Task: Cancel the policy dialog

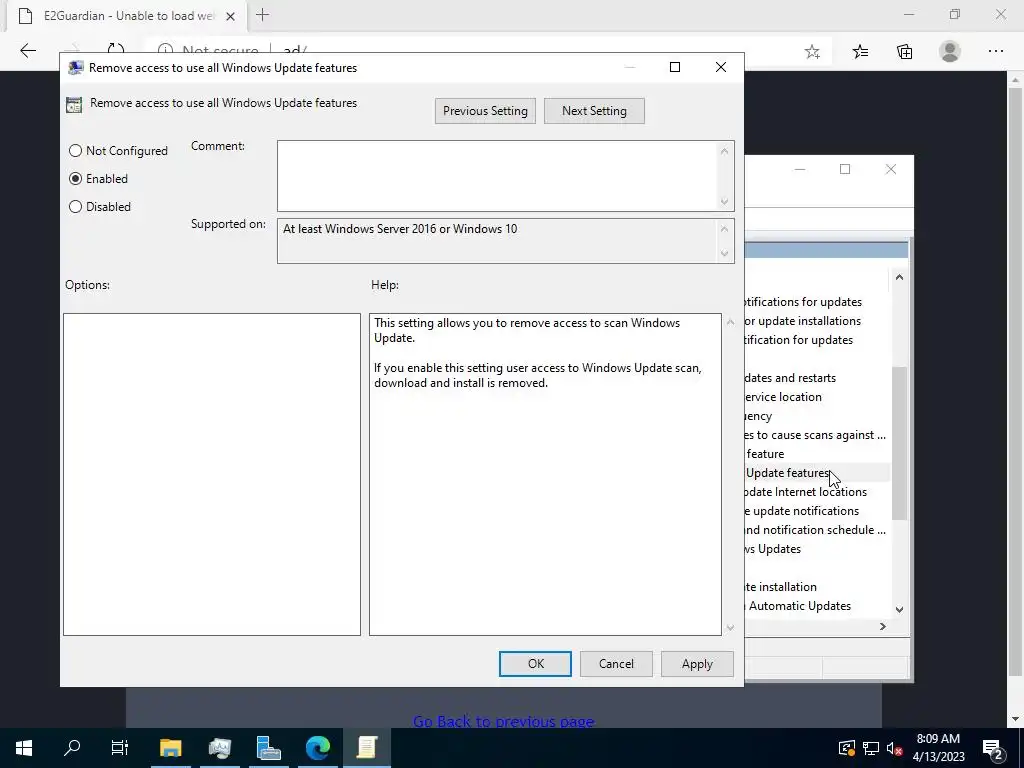Action: (616, 664)
